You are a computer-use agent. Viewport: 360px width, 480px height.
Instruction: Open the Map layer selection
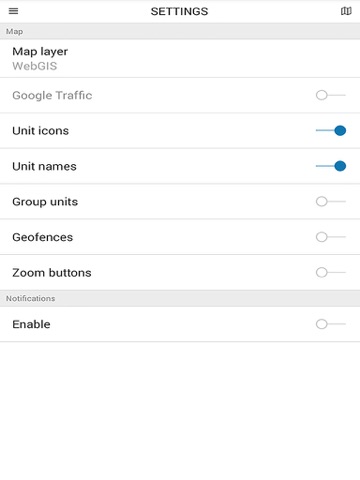pos(180,58)
